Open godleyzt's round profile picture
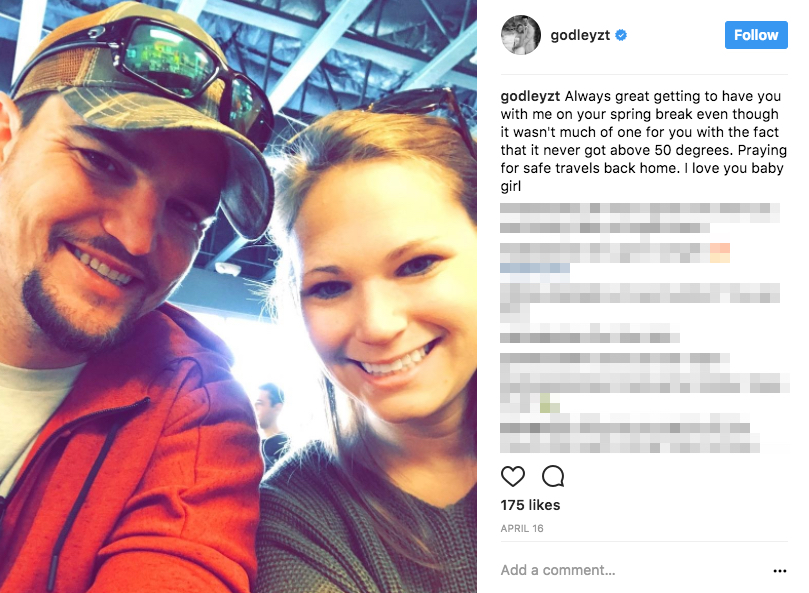809x593 pixels. (521, 35)
